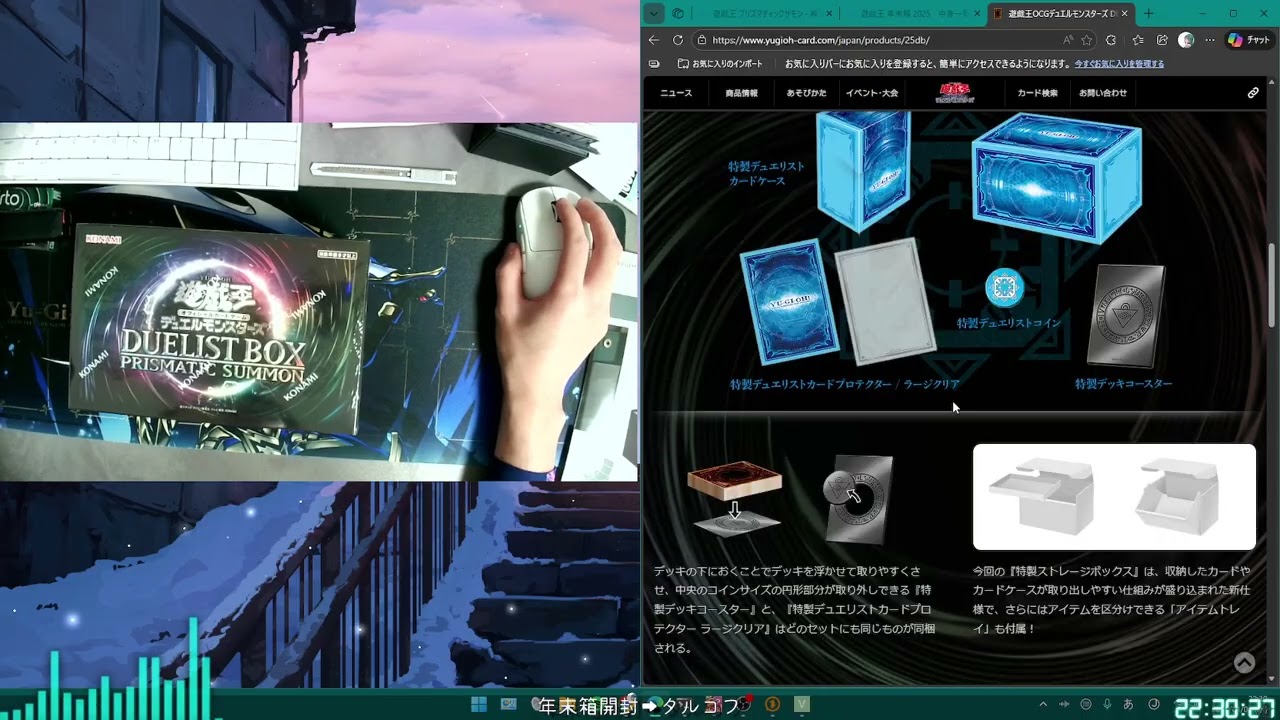Screen dimensions: 1280x720
Task: Open the orange circular taskbar app
Action: coord(772,705)
